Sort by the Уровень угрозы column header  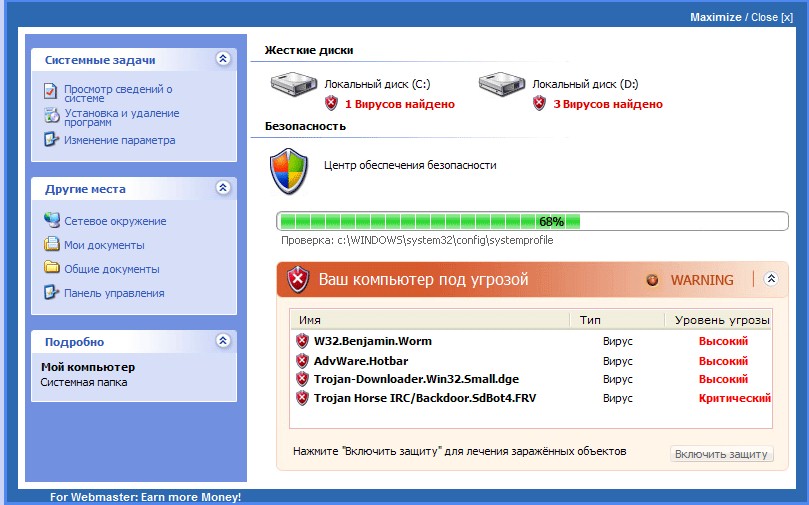(718, 320)
